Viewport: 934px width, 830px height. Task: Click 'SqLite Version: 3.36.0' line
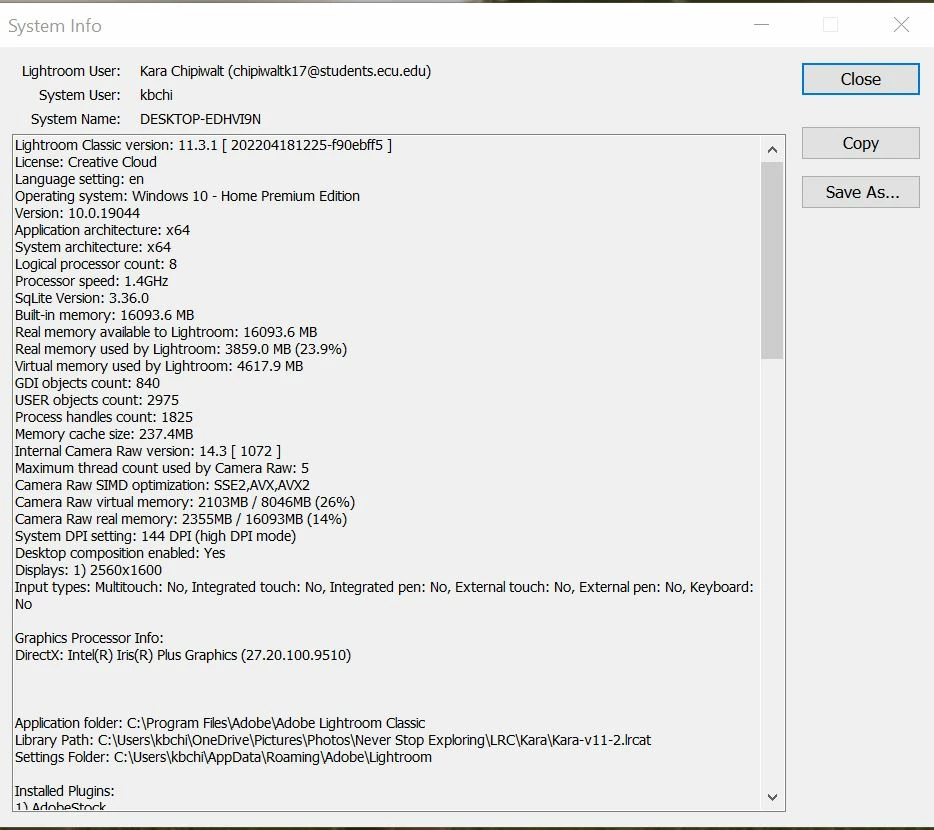82,298
